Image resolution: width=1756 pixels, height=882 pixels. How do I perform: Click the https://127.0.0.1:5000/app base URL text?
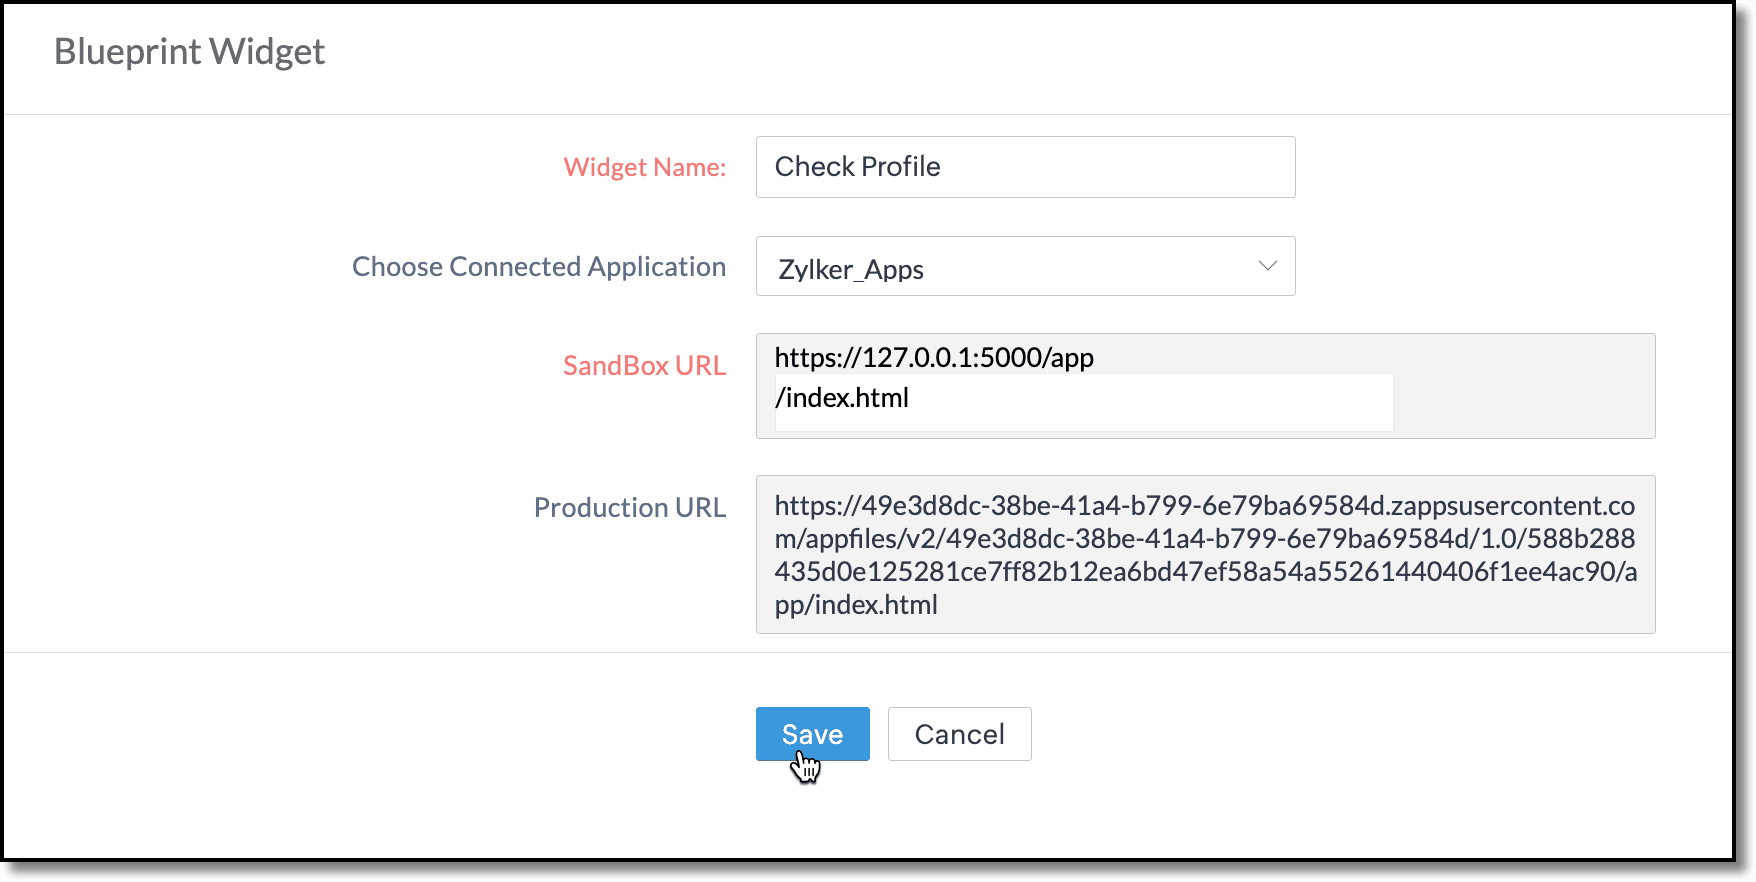934,357
